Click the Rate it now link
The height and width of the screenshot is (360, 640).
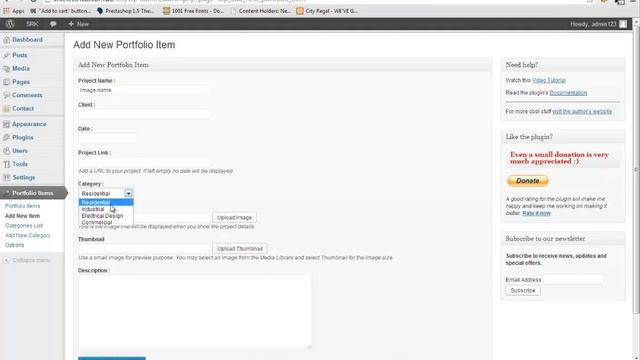point(536,213)
